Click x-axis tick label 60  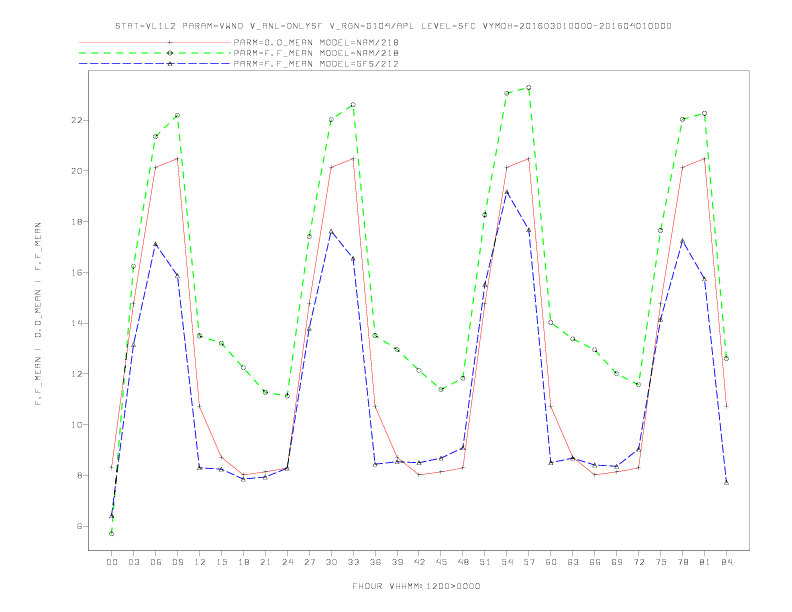(551, 562)
